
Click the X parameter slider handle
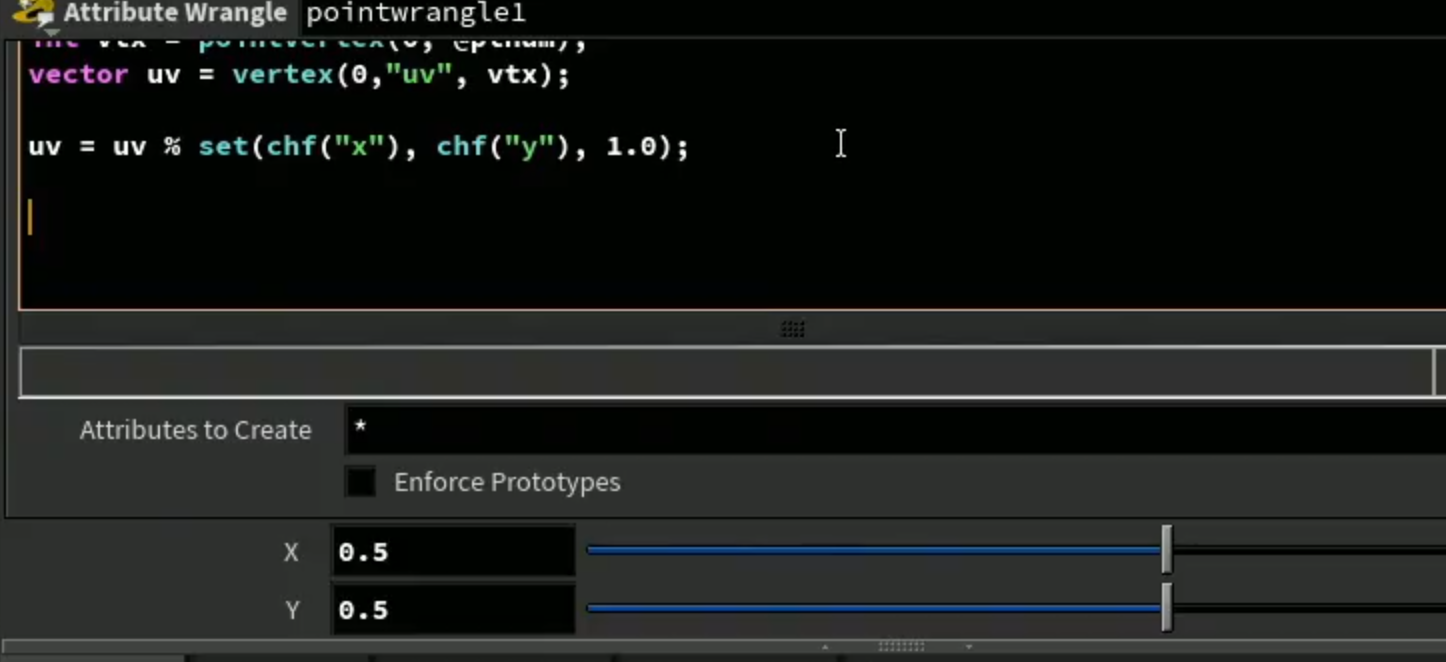click(x=1166, y=550)
